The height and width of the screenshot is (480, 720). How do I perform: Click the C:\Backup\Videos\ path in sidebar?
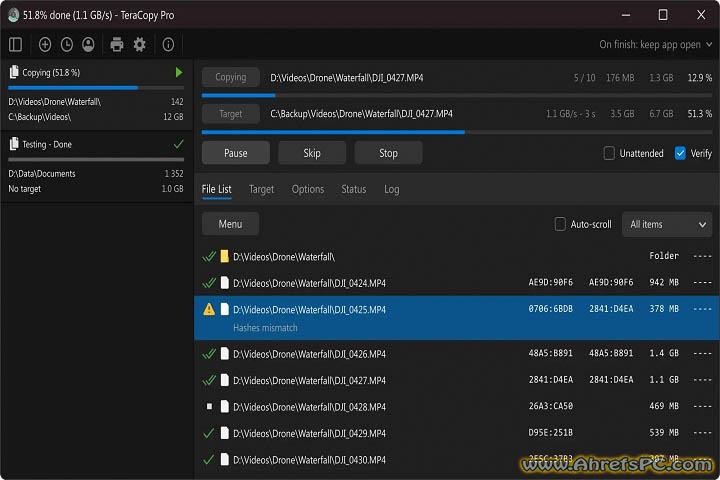point(39,117)
